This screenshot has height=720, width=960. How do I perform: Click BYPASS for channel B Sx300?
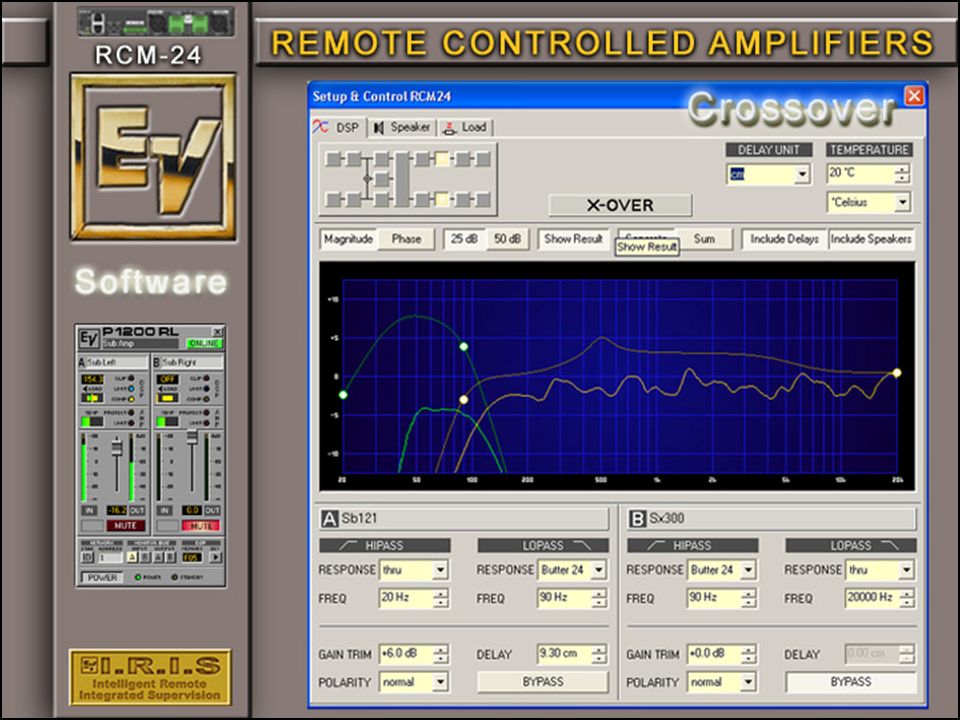[x=851, y=682]
